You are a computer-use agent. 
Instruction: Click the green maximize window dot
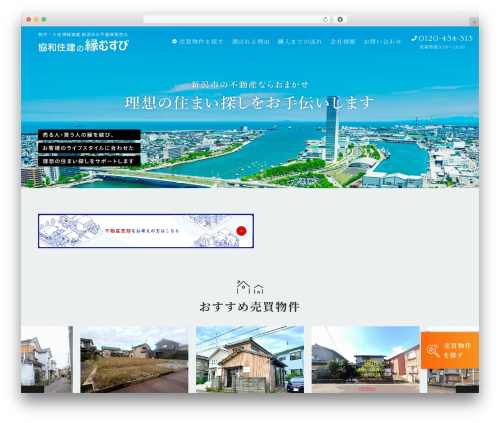click(44, 19)
